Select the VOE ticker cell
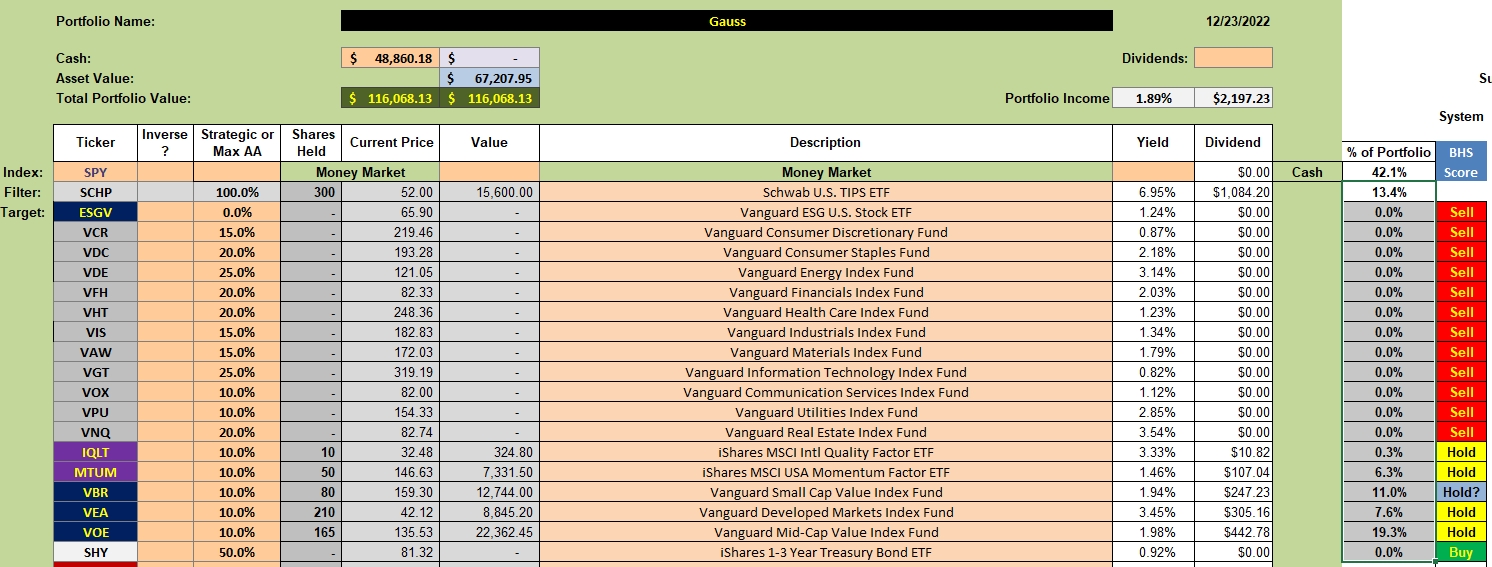The height and width of the screenshot is (567, 1492). pos(96,532)
